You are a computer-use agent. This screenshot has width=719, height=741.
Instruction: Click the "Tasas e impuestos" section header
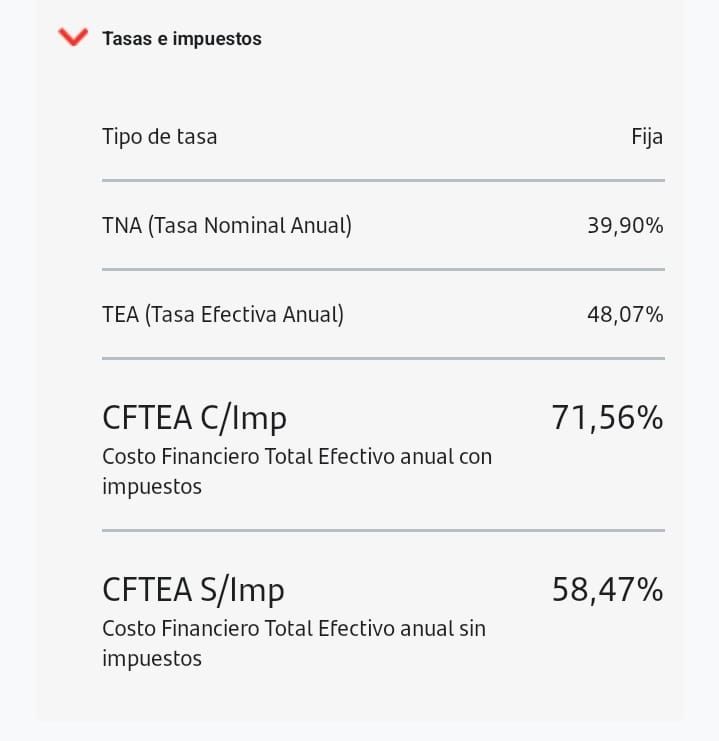(x=181, y=39)
